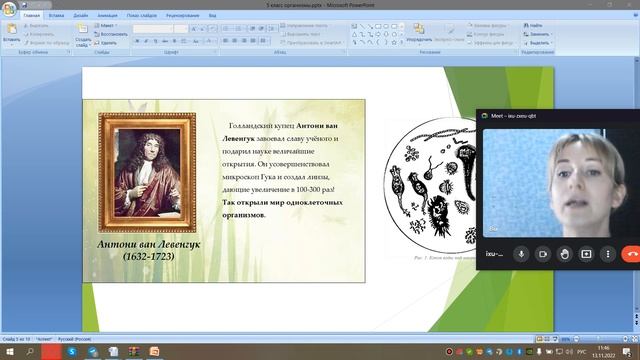The height and width of the screenshot is (360, 640).
Task: Open Windows taskbar search
Action: pos(30,351)
